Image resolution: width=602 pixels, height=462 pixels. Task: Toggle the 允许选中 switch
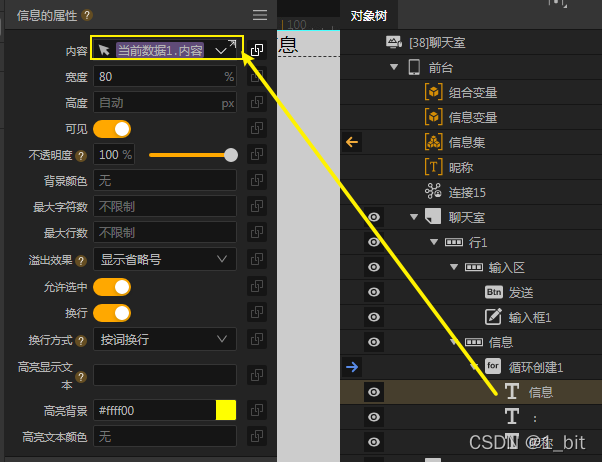[x=112, y=287]
